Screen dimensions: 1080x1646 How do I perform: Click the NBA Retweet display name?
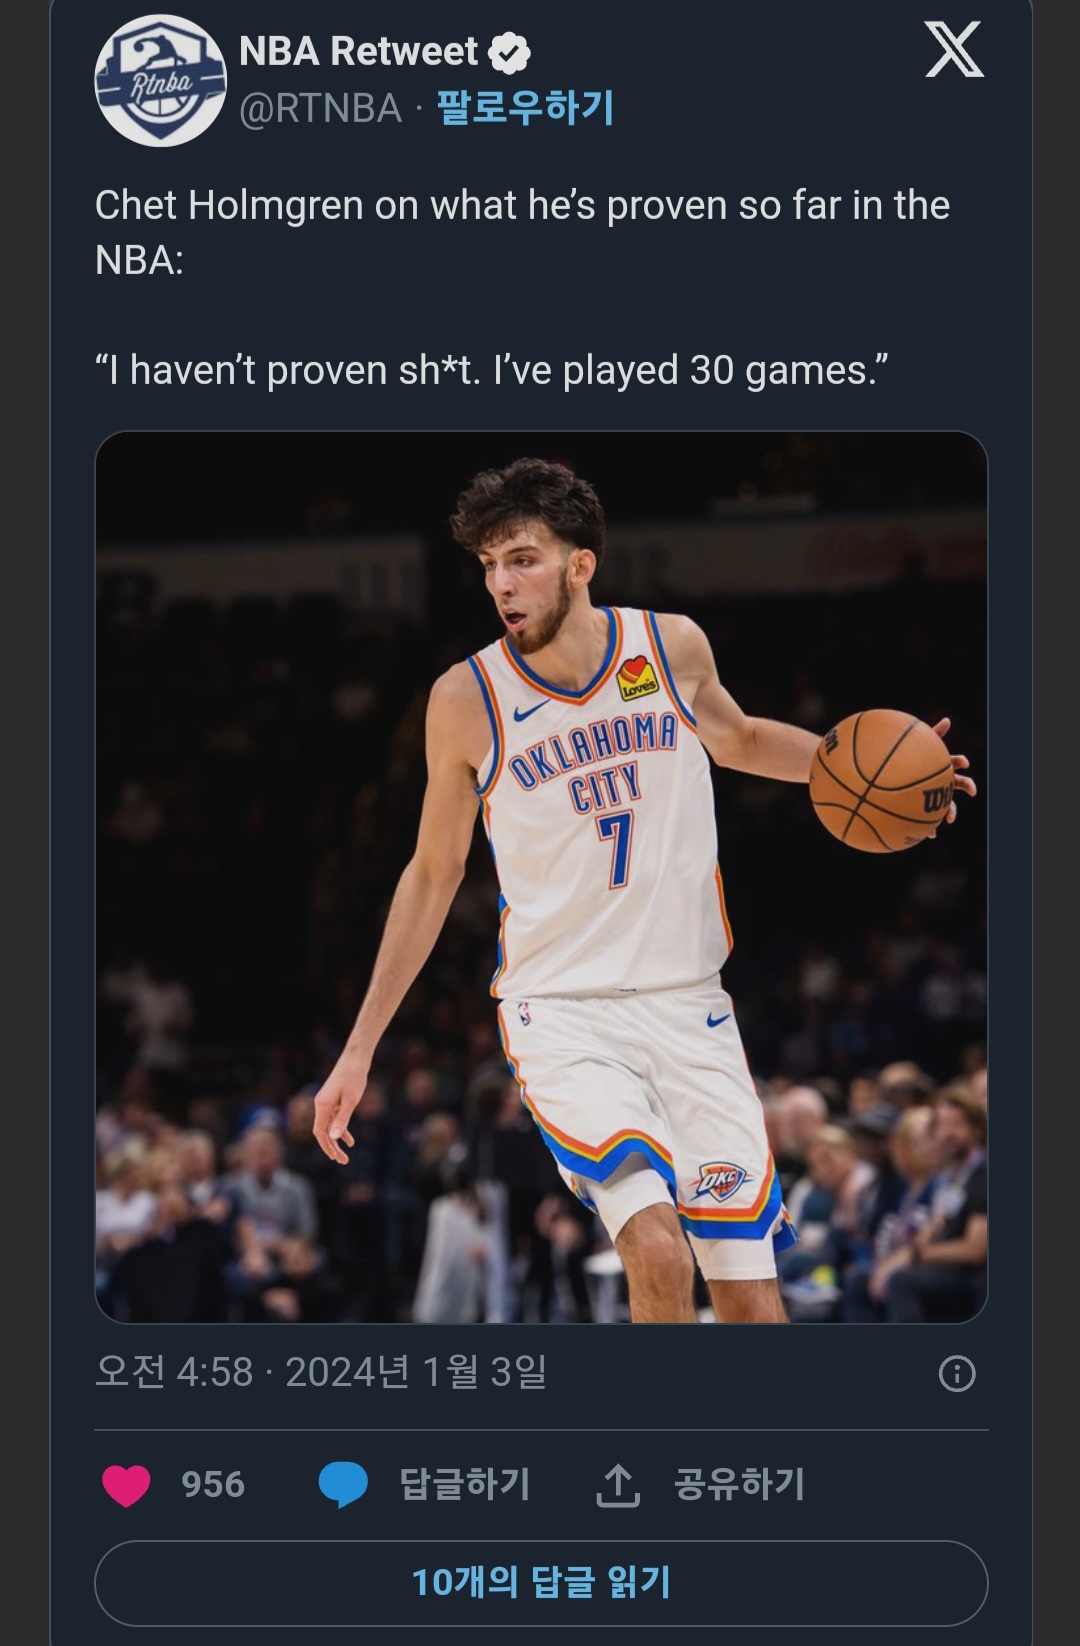pos(358,51)
